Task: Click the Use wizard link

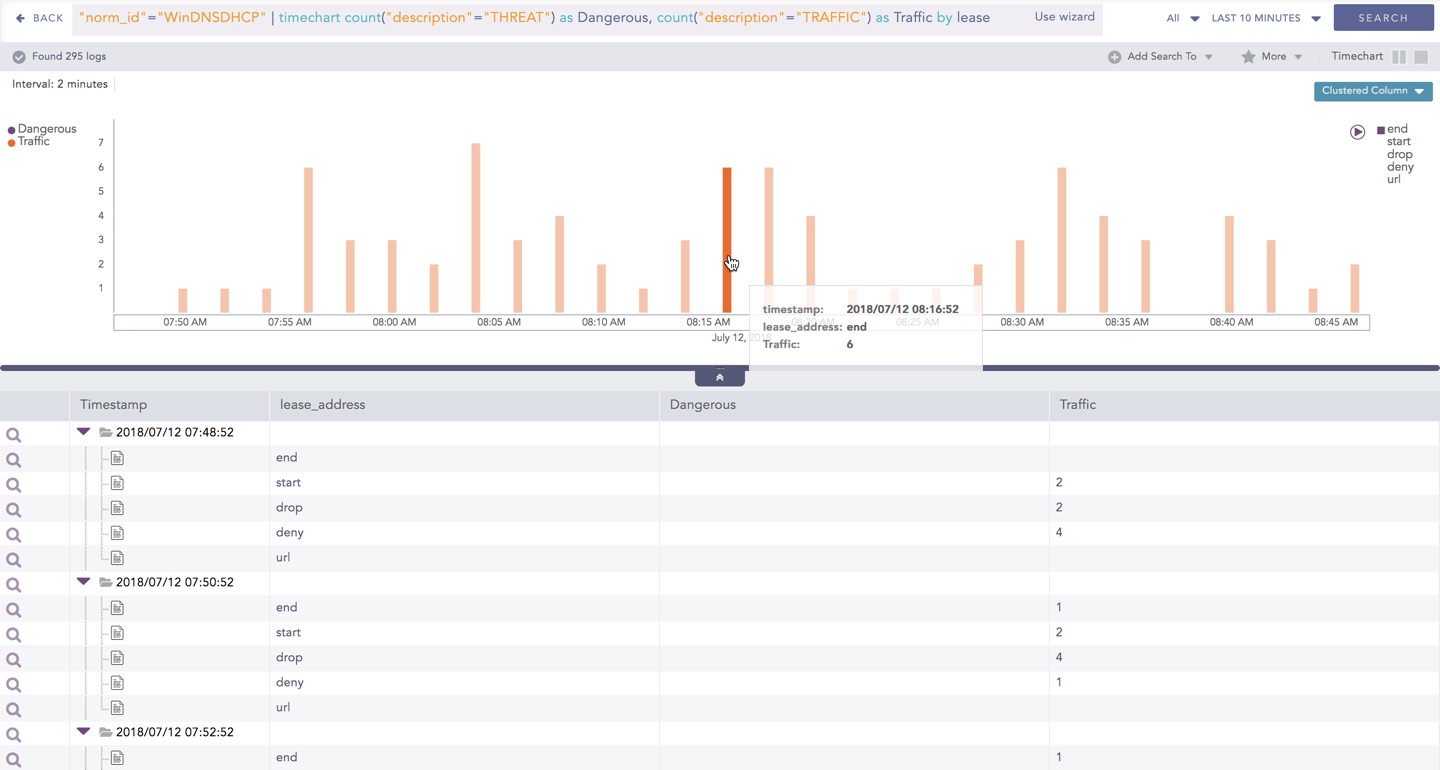Action: 1064,17
